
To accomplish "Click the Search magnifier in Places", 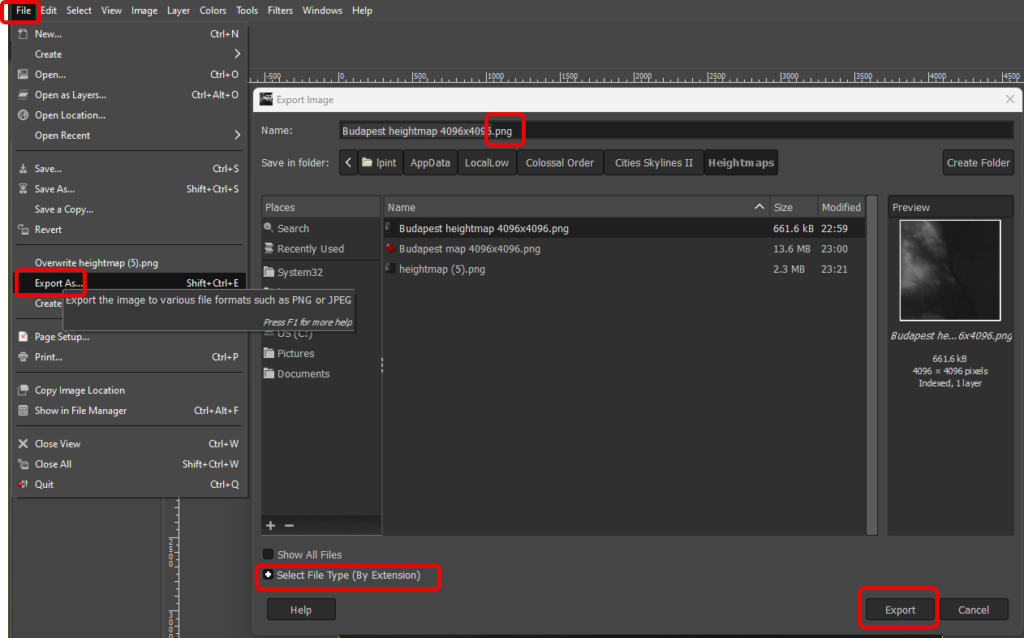I will pos(269,228).
